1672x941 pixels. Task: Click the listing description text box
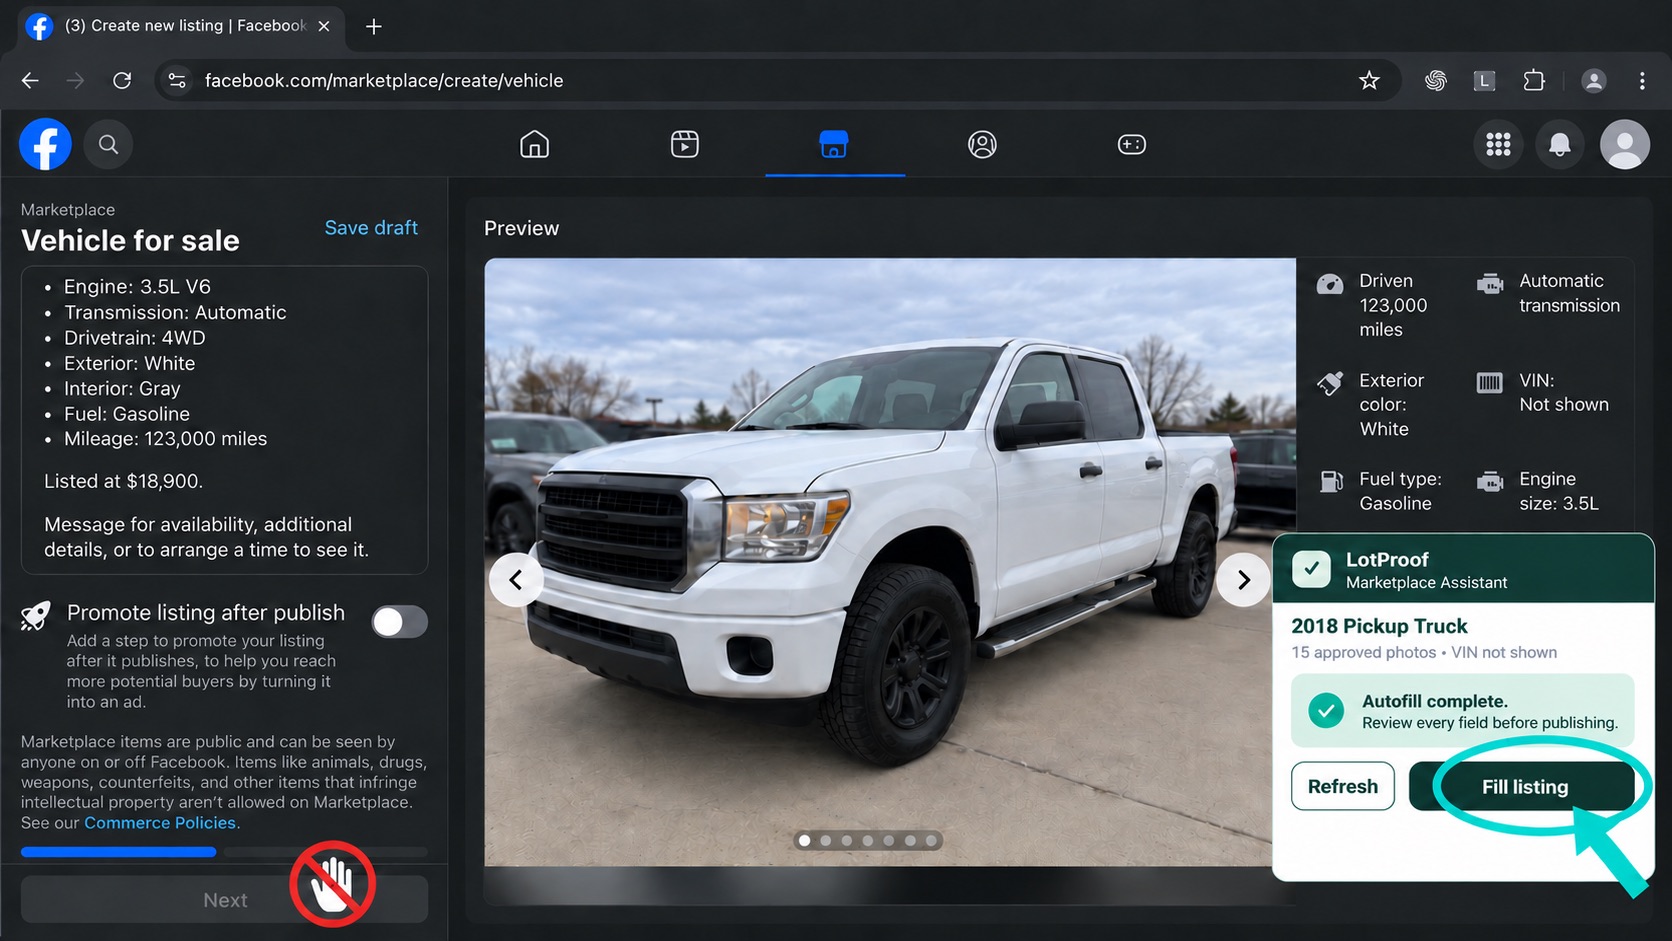[225, 420]
